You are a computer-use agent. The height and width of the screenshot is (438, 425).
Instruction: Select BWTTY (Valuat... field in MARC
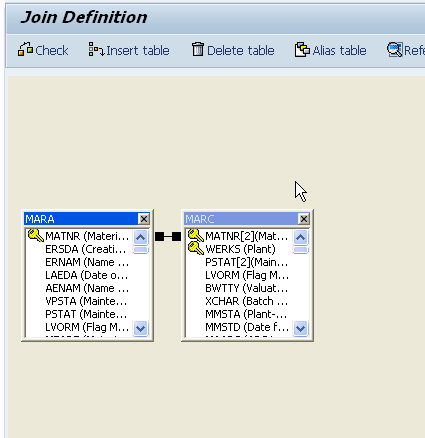[x=246, y=288]
